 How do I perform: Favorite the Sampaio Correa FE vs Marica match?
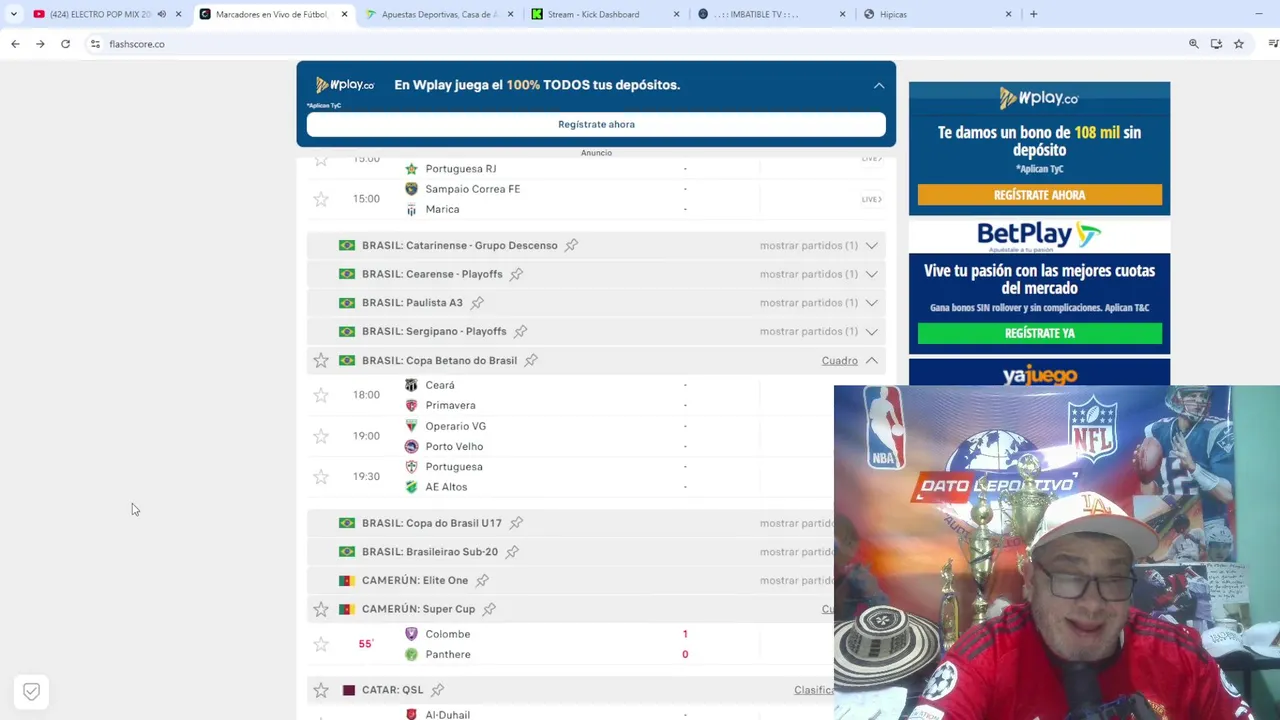tap(321, 199)
